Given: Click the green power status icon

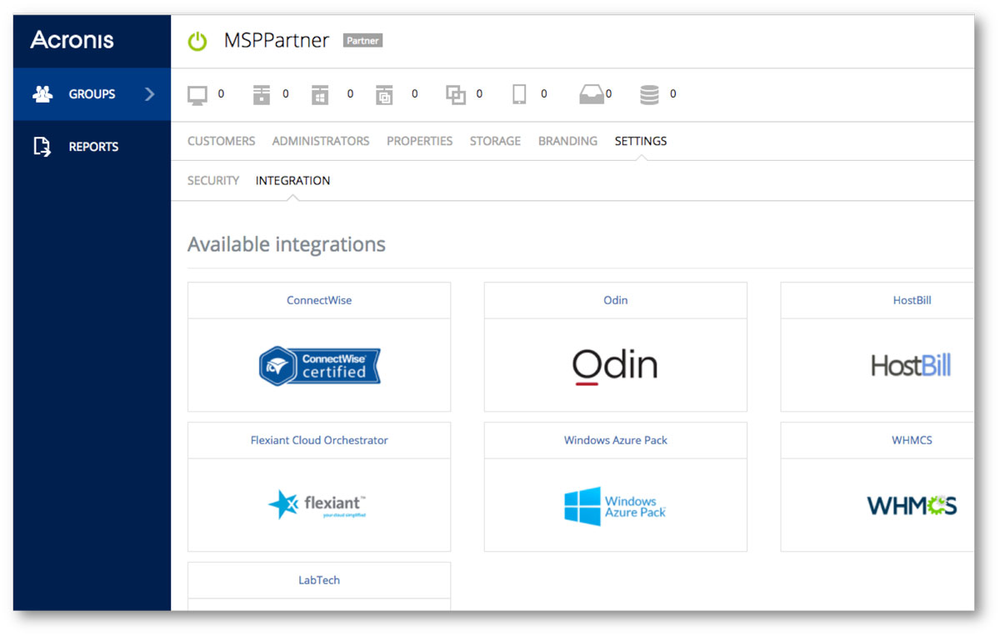Looking at the screenshot, I should coord(198,41).
